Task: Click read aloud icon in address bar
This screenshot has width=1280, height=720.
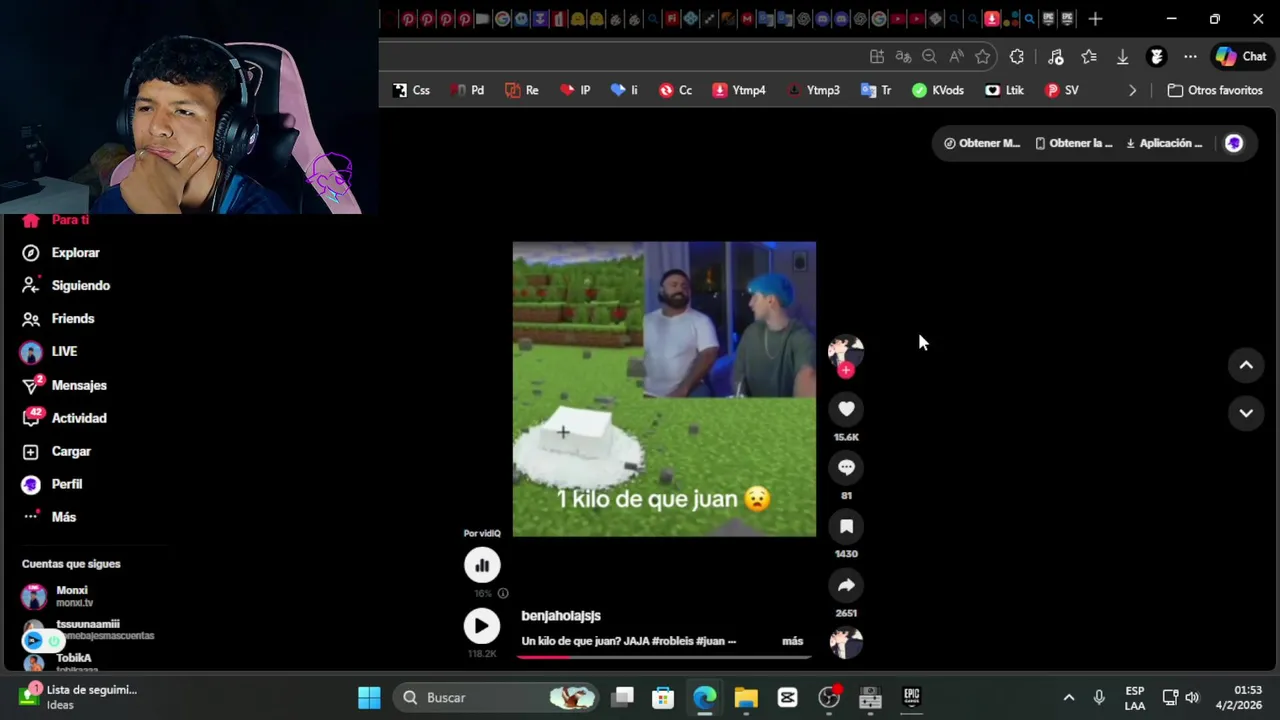Action: point(956,57)
